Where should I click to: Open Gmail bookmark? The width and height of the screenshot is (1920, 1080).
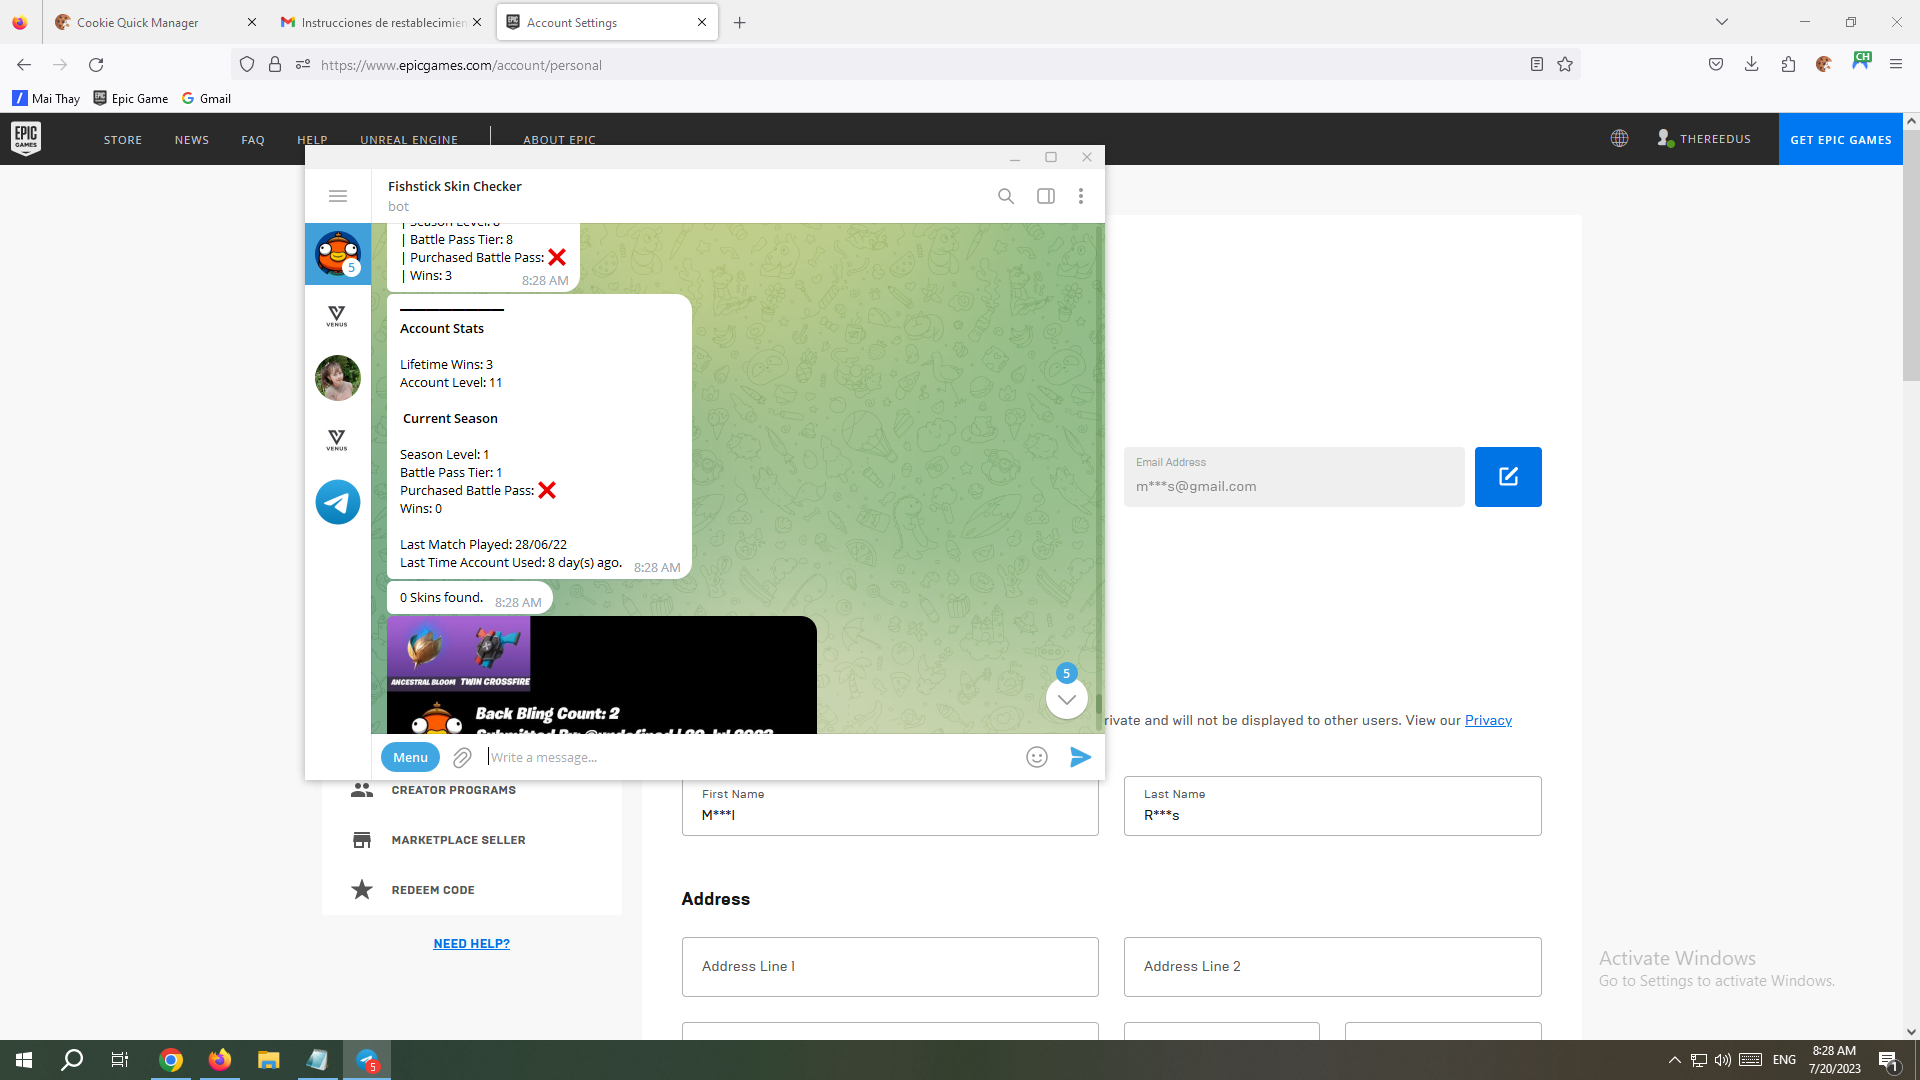[206, 98]
